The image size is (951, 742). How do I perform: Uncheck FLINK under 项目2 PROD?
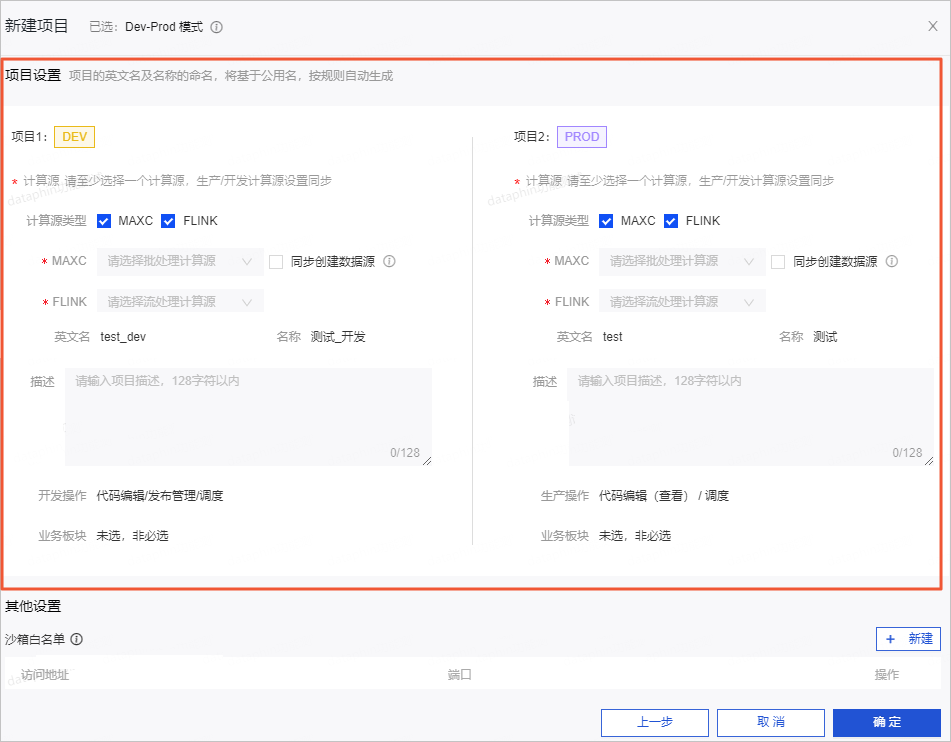[671, 221]
